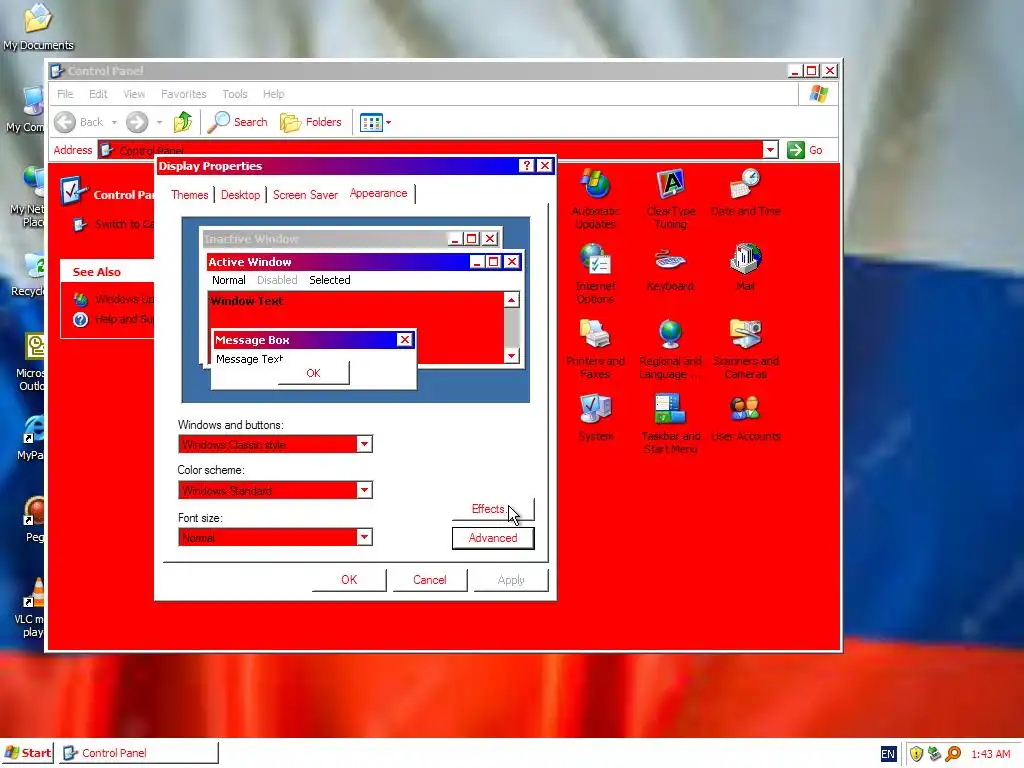Switch to the Screen Saver tab
1024x768 pixels.
tap(305, 195)
